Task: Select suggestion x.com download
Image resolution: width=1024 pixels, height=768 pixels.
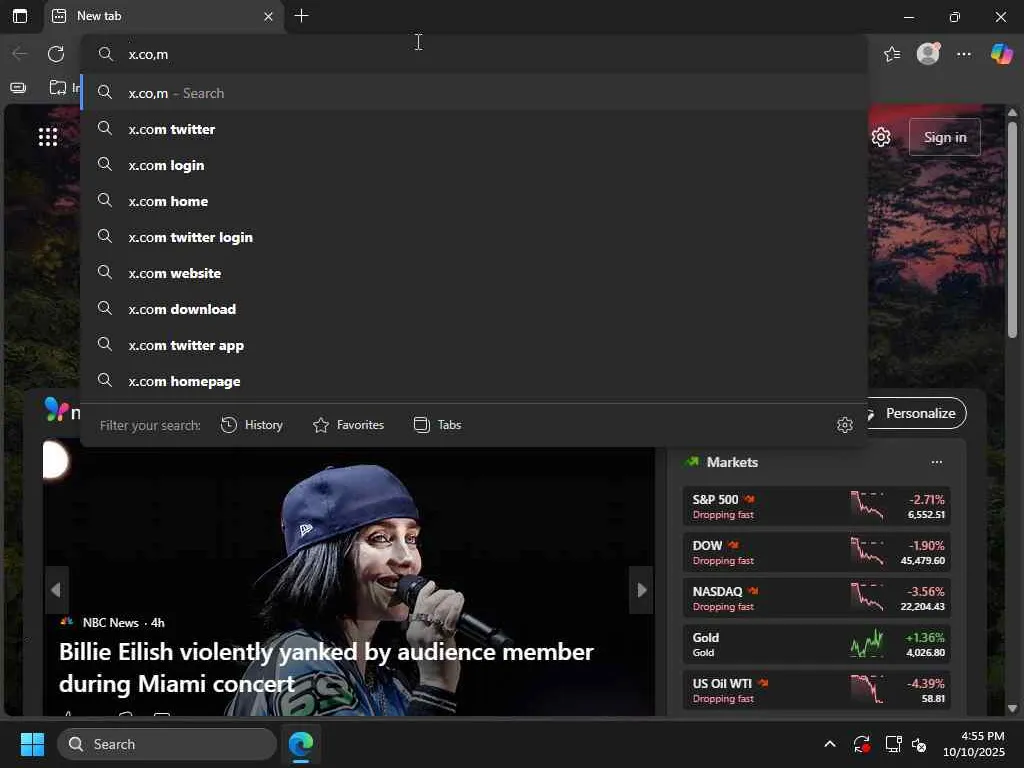Action: (x=475, y=309)
